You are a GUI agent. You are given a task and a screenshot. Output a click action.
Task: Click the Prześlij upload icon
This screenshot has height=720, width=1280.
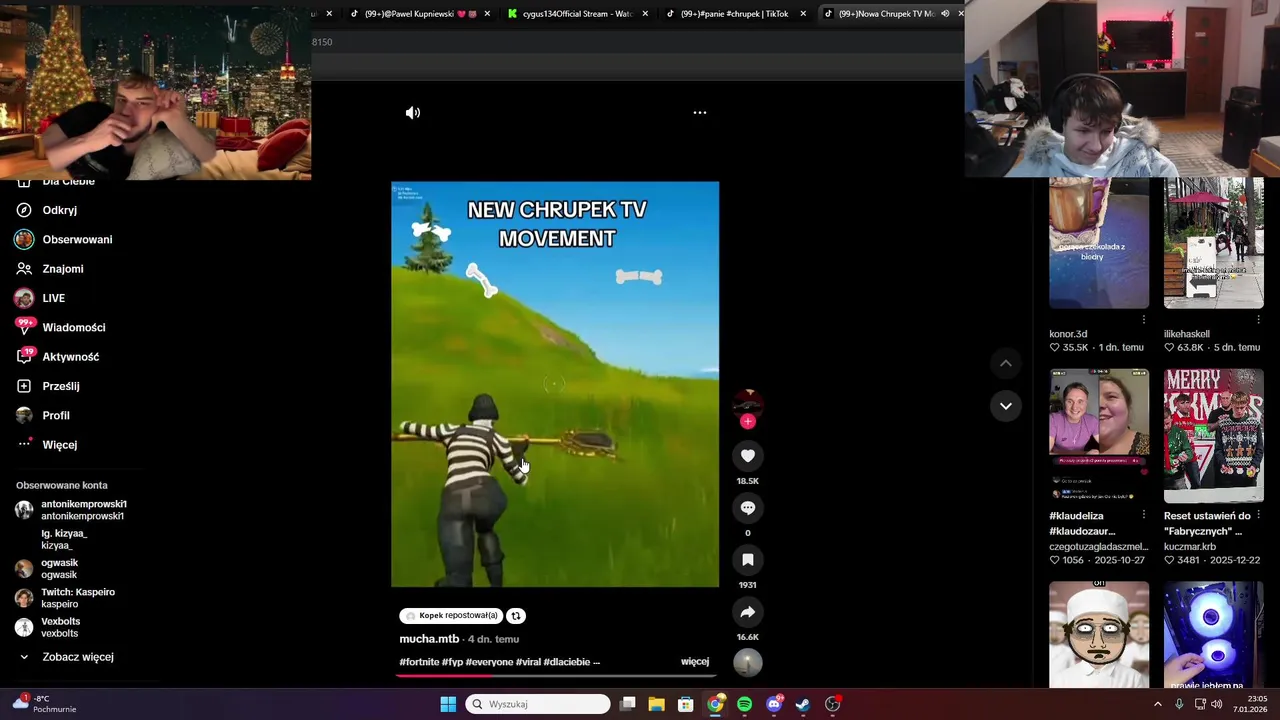[24, 386]
